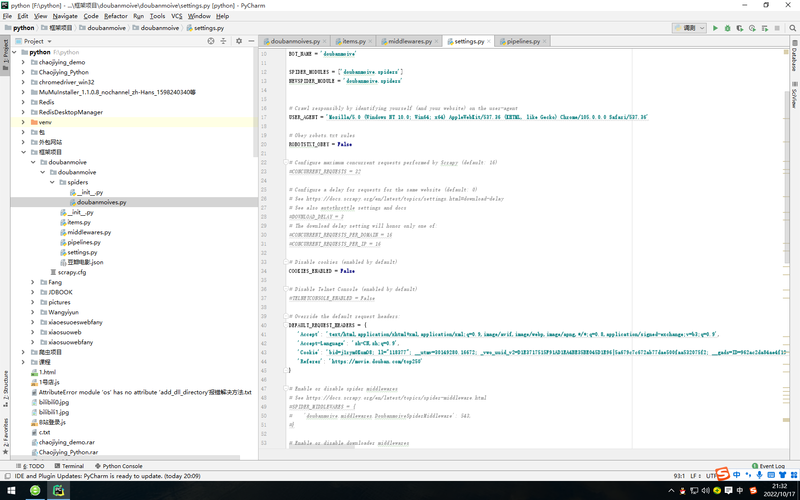Click the python root breadcrumb in navigation bar

pyautogui.click(x=20, y=28)
